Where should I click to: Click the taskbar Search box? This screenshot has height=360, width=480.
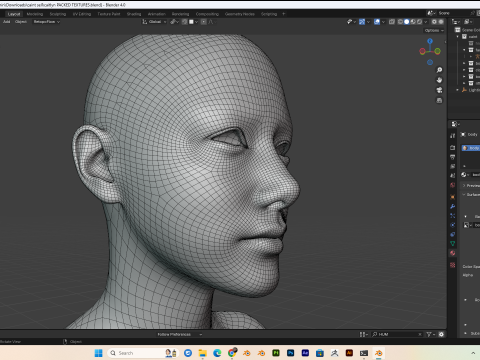(143, 353)
